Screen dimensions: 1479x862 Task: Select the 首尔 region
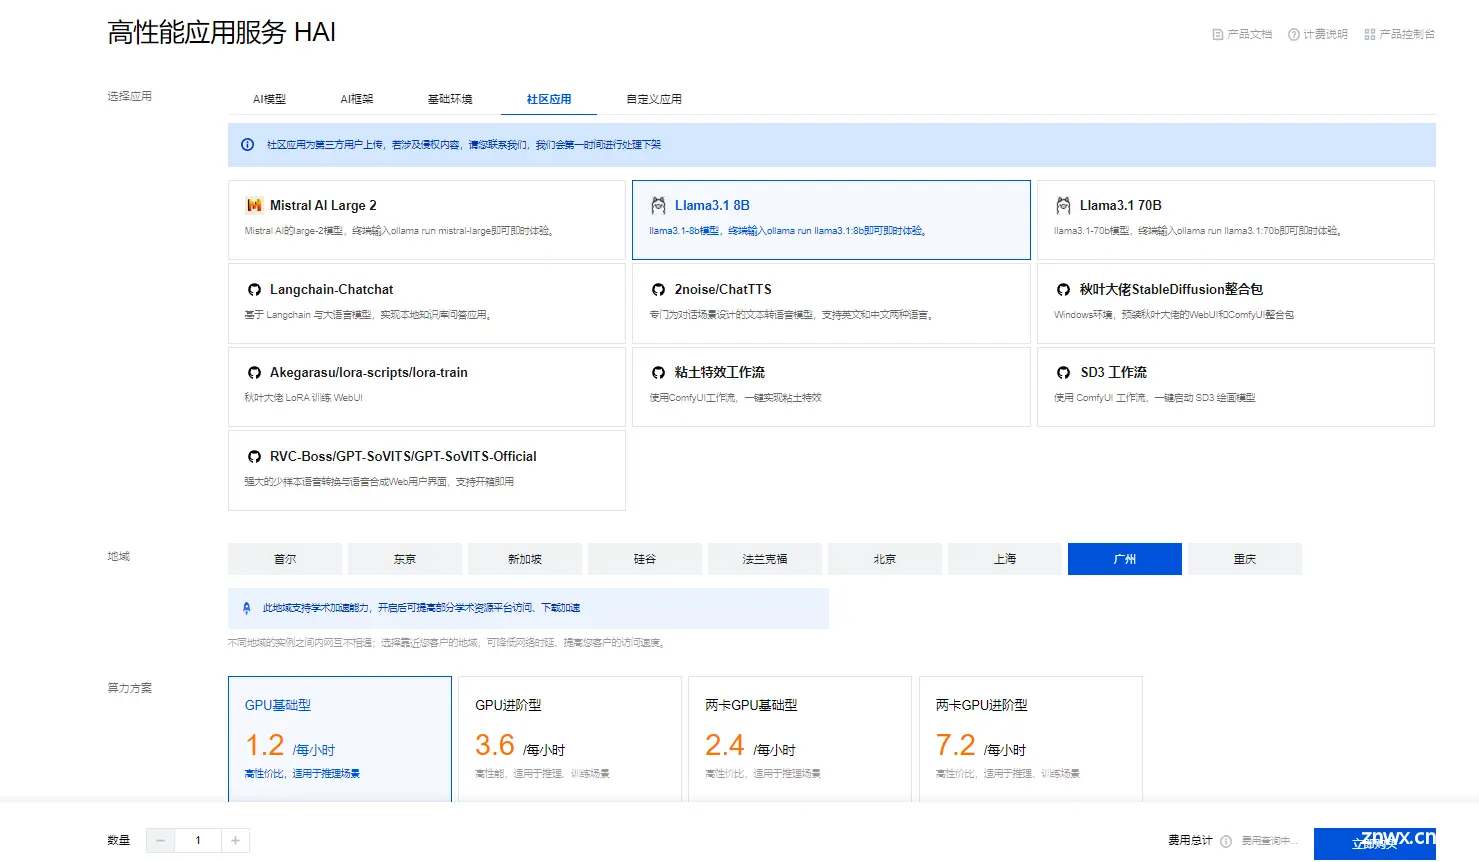point(285,559)
